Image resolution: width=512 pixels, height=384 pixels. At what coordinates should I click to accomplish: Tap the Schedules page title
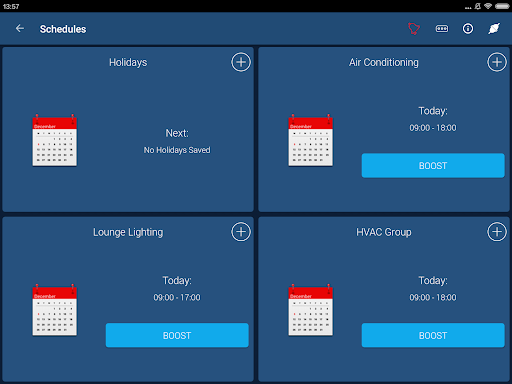click(63, 29)
